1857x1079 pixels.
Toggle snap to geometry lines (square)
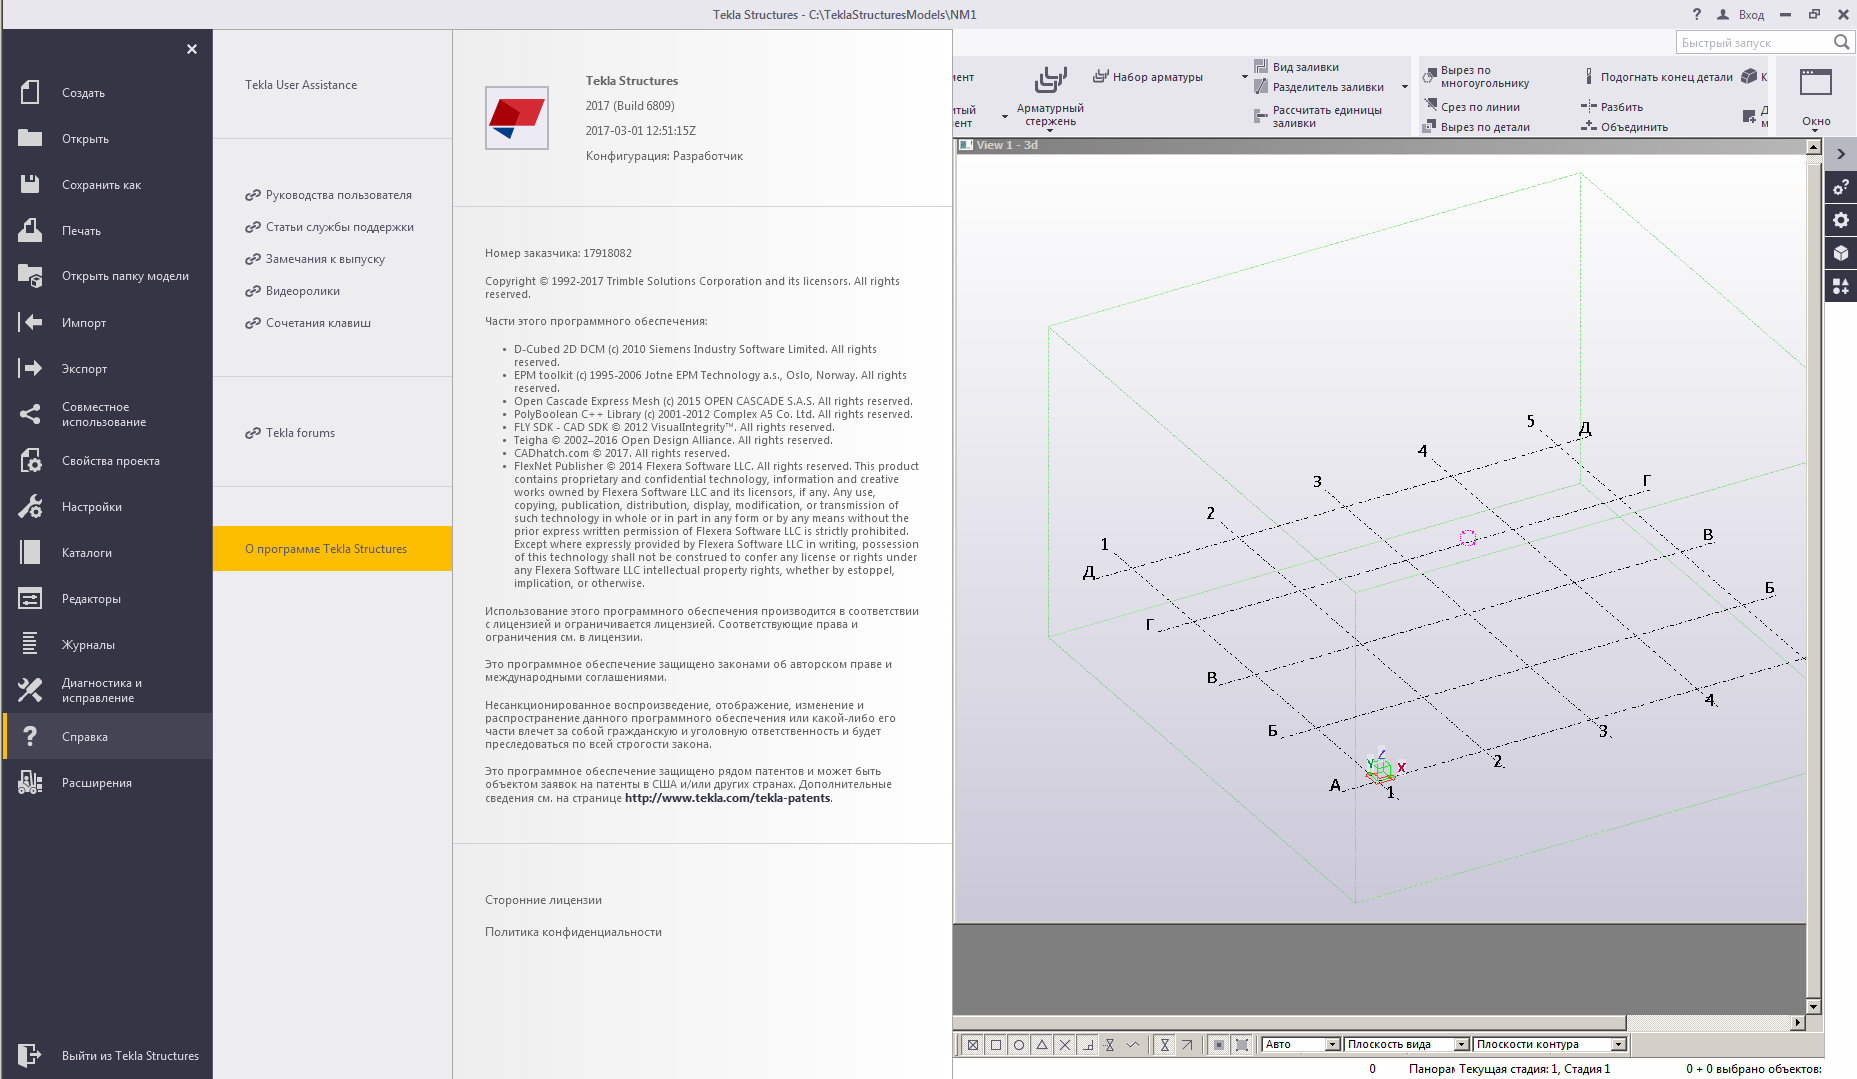(x=995, y=1045)
